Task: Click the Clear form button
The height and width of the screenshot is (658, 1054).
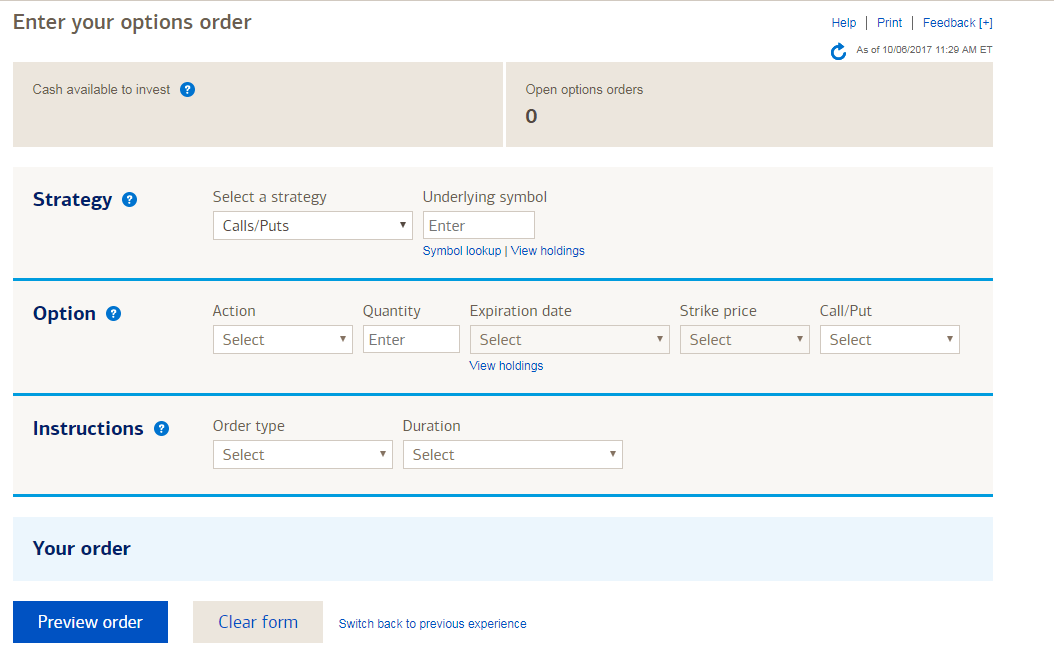Action: pos(258,622)
